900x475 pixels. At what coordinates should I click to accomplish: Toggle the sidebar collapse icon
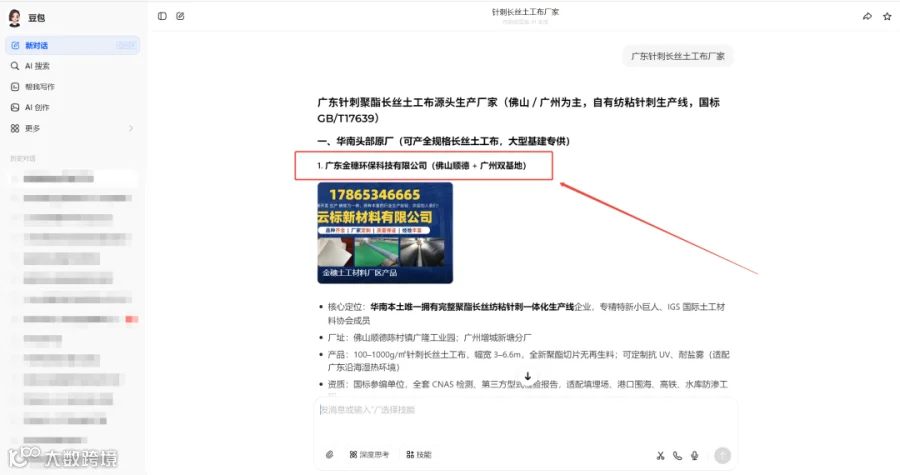point(162,16)
